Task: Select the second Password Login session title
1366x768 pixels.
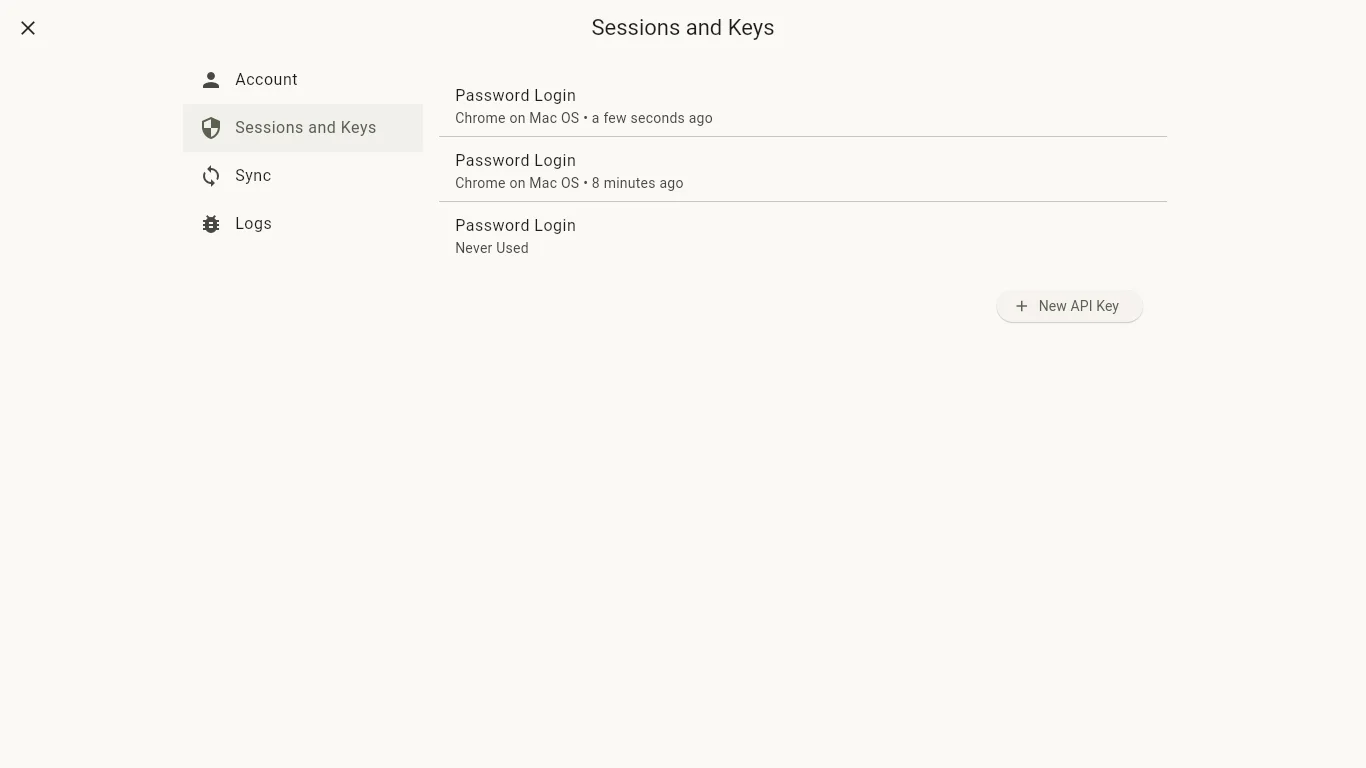Action: coord(515,161)
